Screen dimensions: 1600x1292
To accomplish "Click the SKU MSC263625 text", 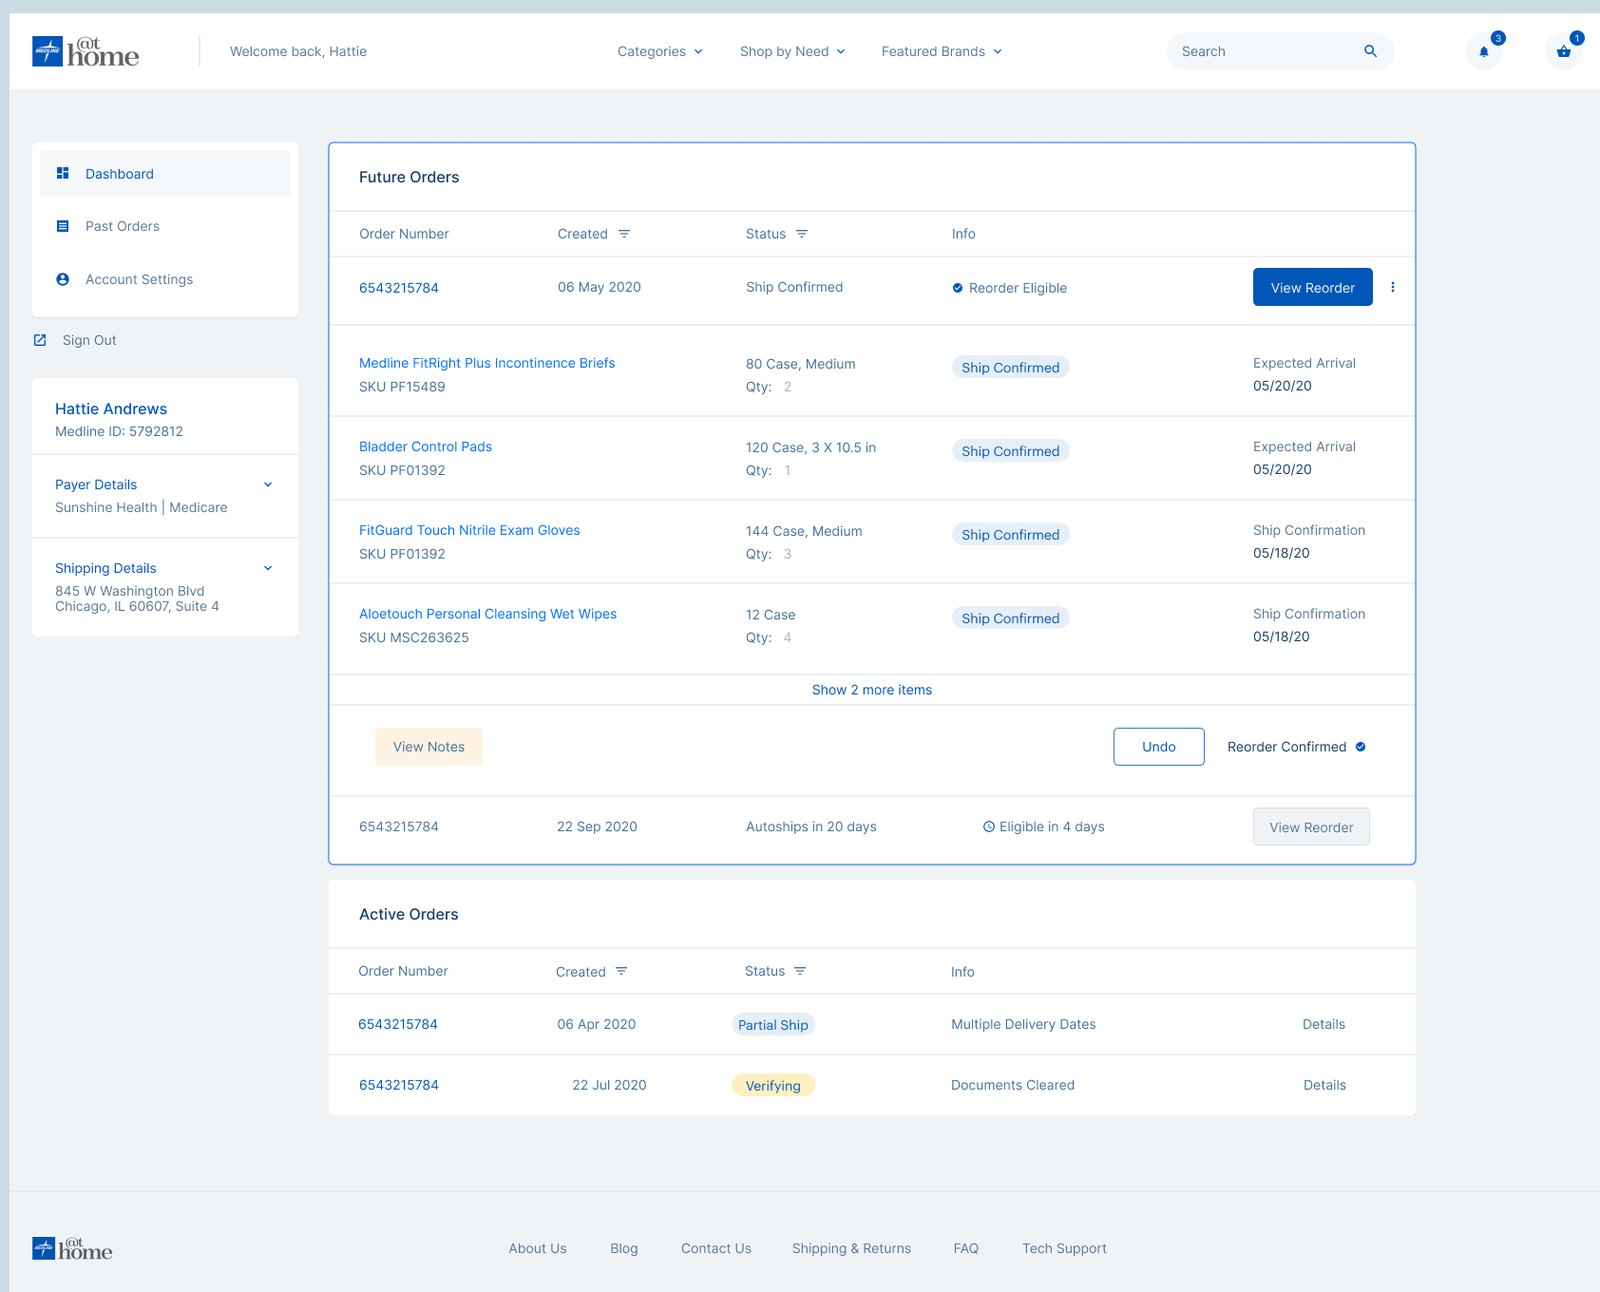I will click(x=414, y=638).
